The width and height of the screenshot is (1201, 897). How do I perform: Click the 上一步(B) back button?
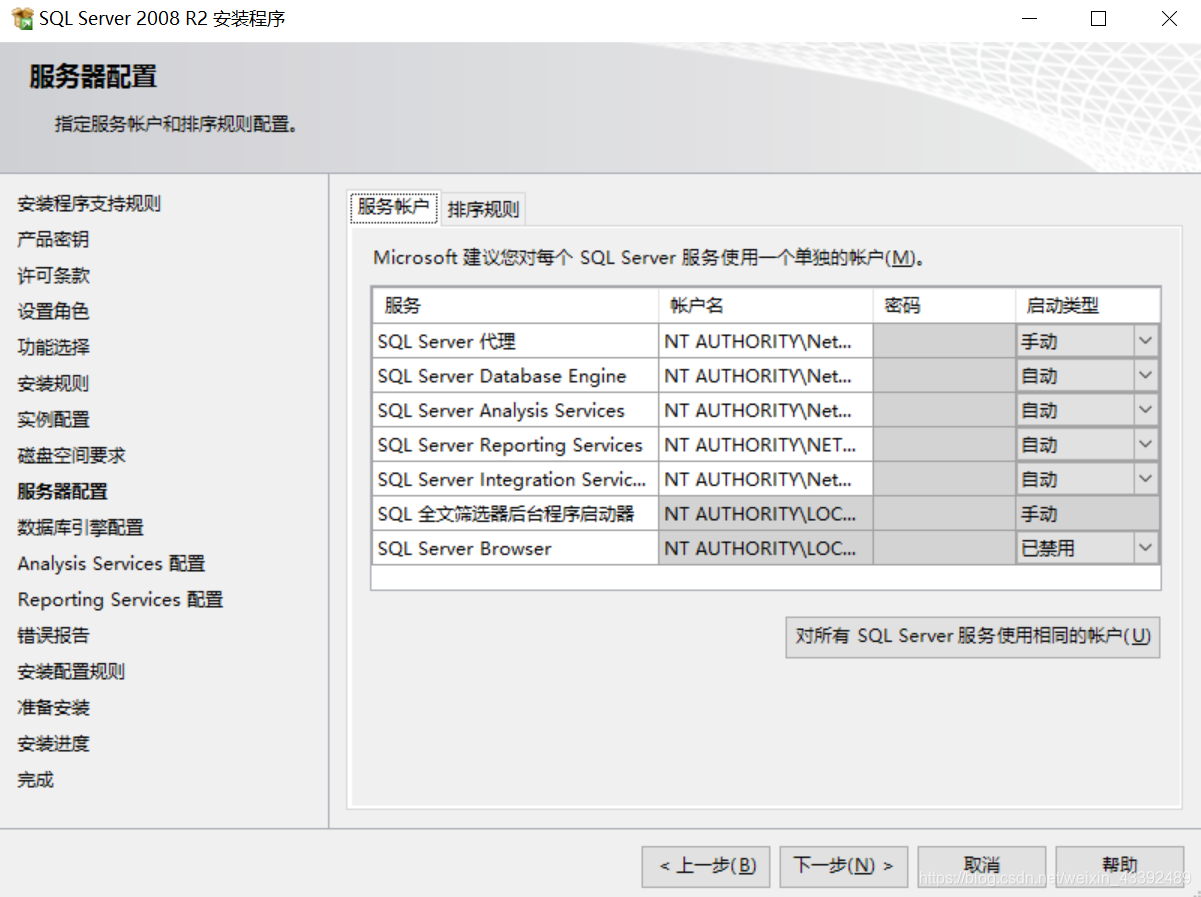coord(706,865)
